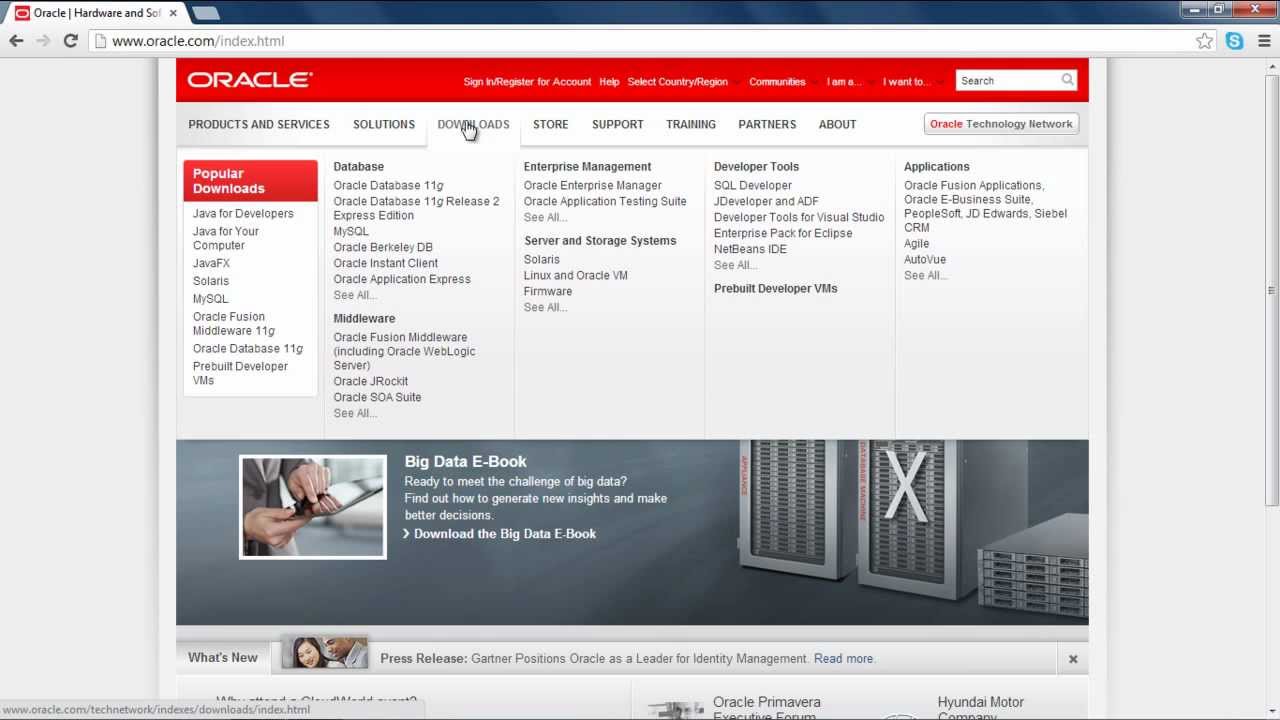The height and width of the screenshot is (720, 1280).
Task: Click the browser back arrow
Action: coord(16,41)
